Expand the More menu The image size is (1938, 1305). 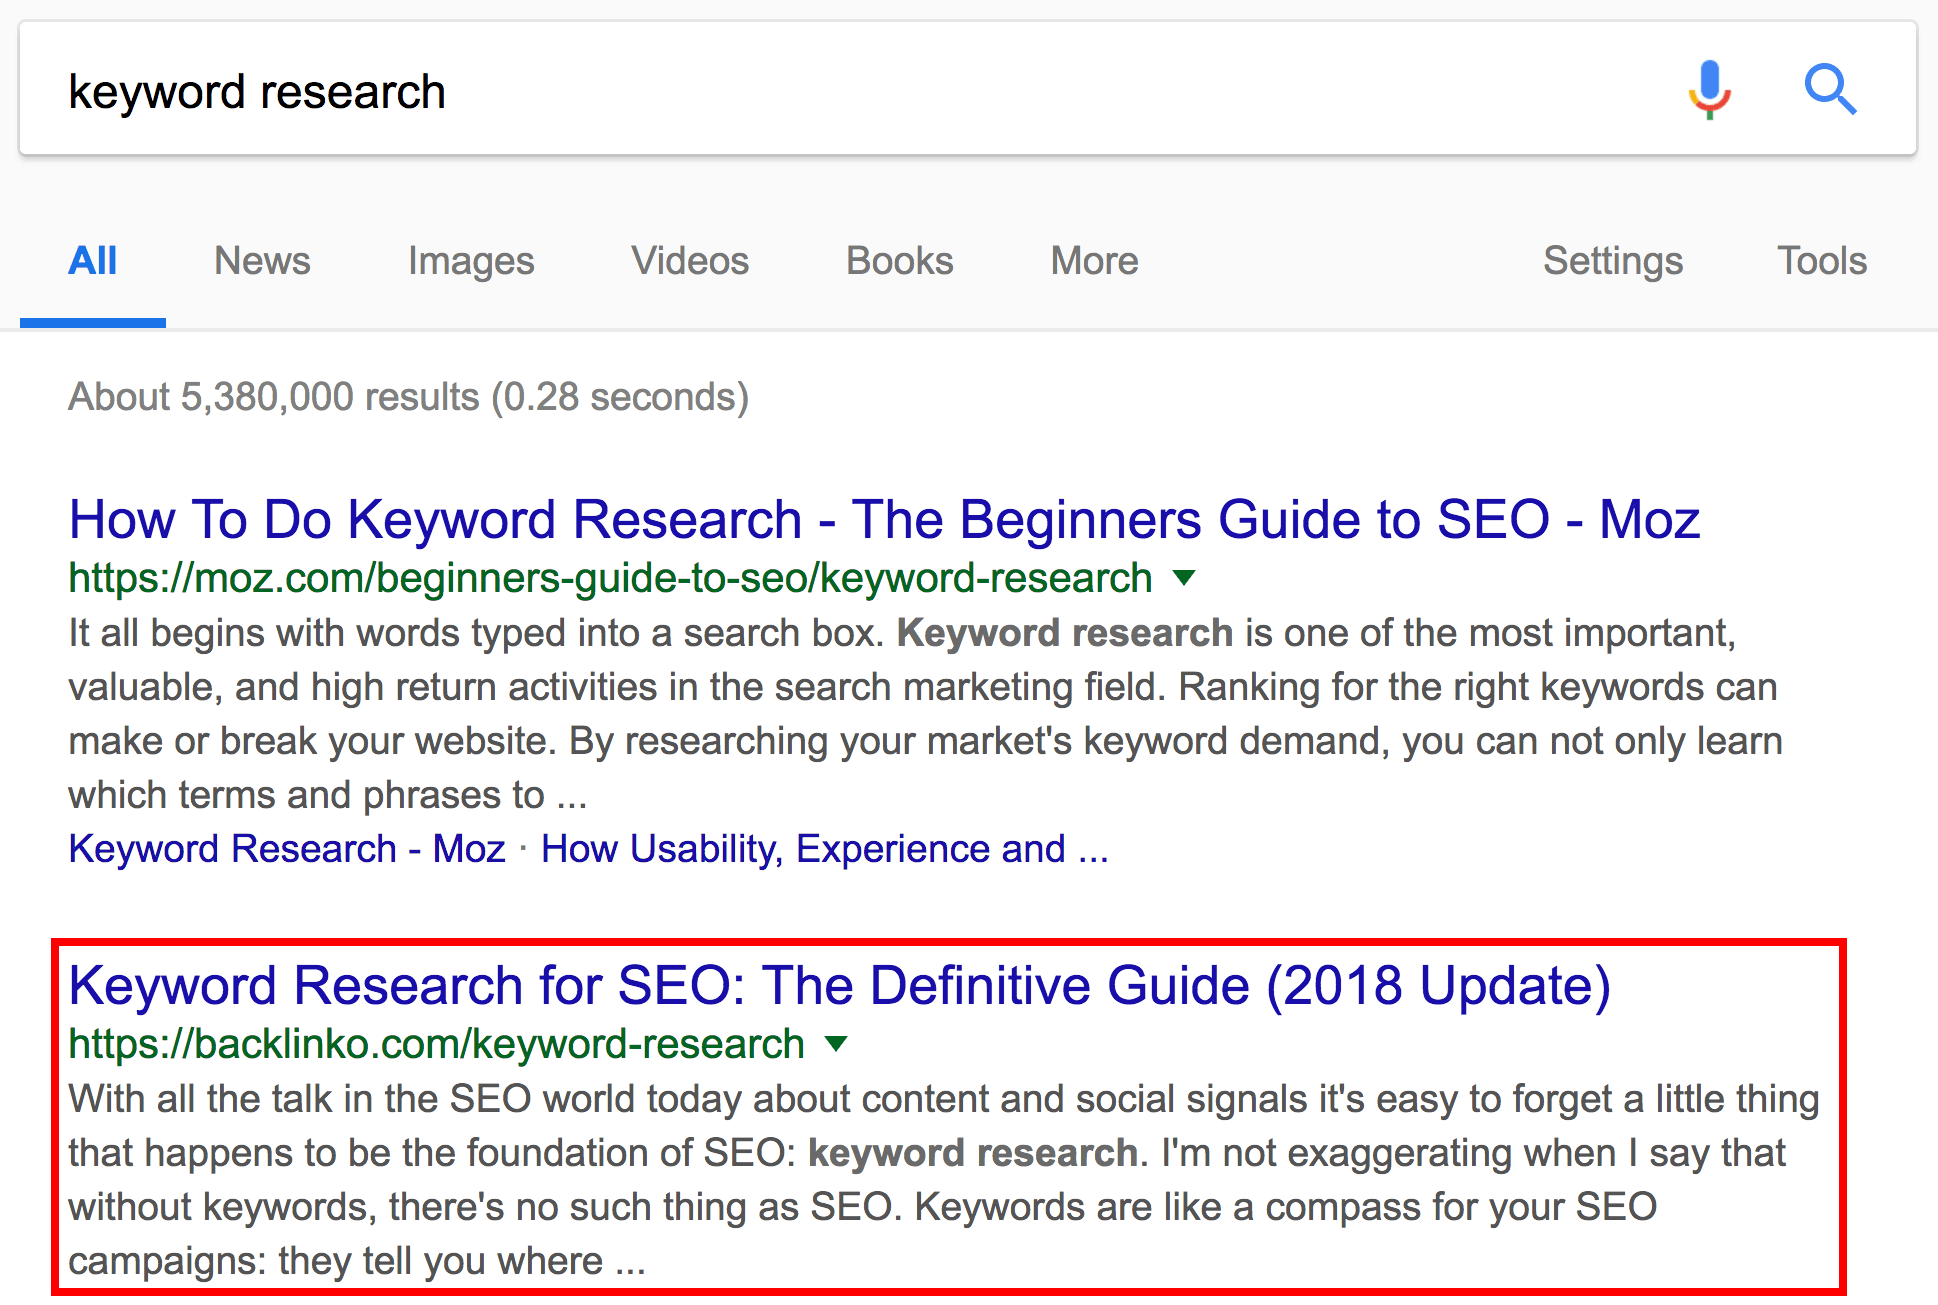coord(1094,261)
